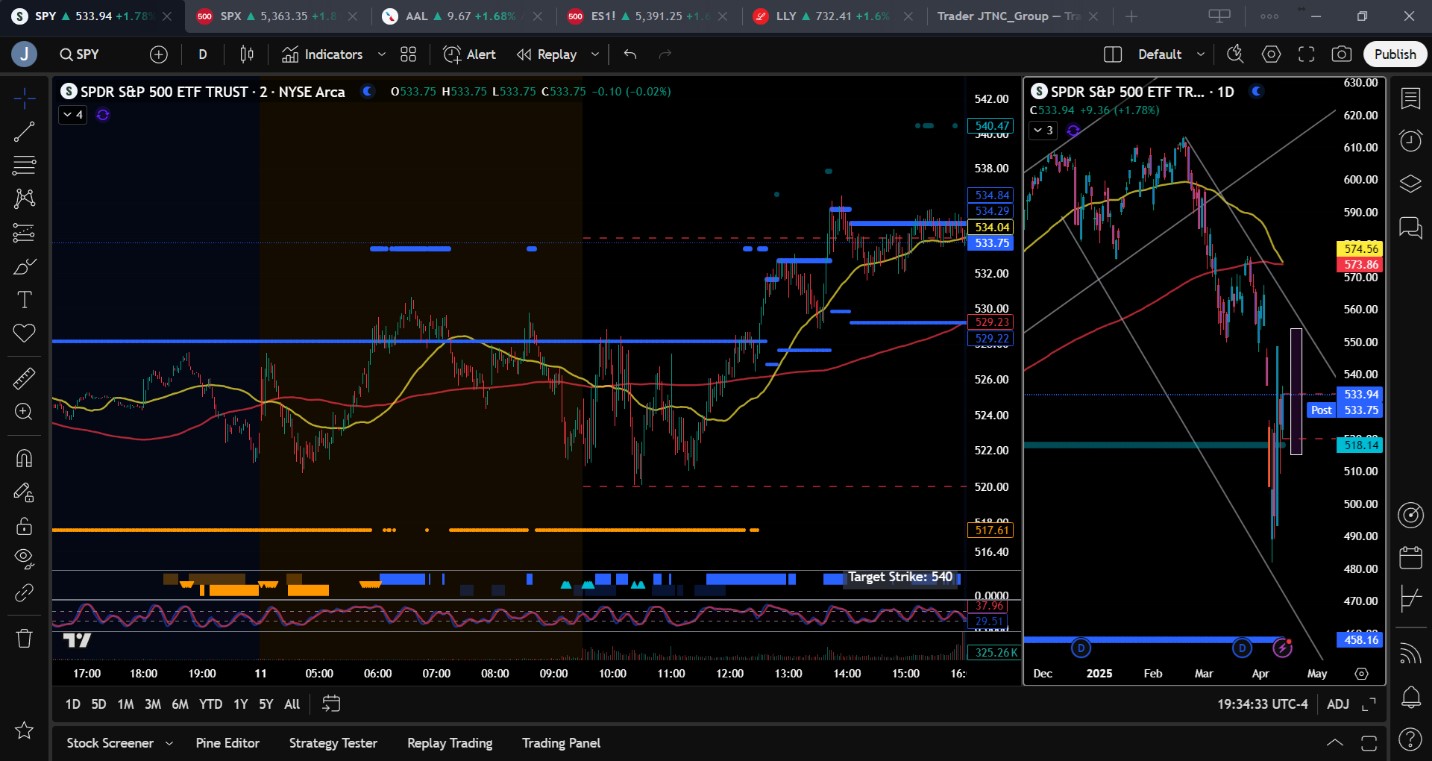The height and width of the screenshot is (761, 1432).
Task: Open the Indicators dialog
Action: tap(322, 54)
